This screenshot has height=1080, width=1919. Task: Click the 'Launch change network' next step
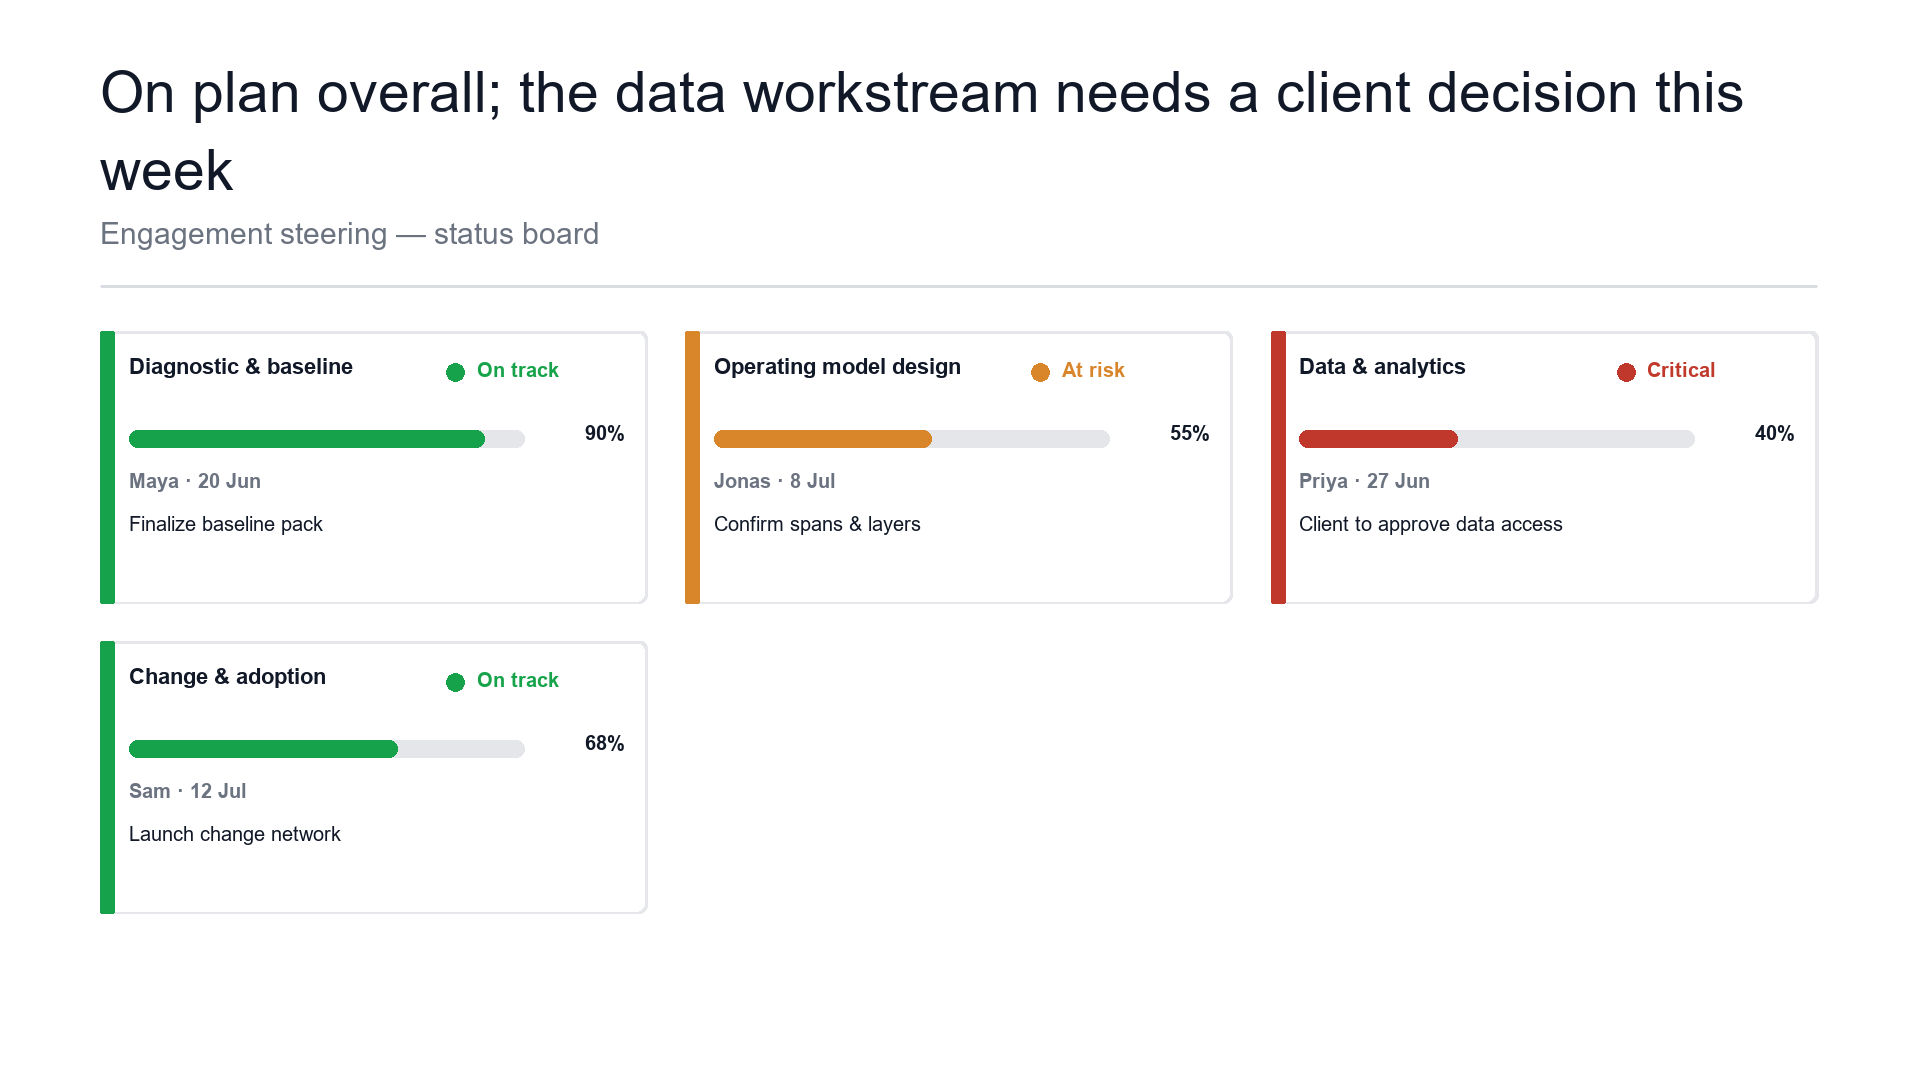point(235,834)
